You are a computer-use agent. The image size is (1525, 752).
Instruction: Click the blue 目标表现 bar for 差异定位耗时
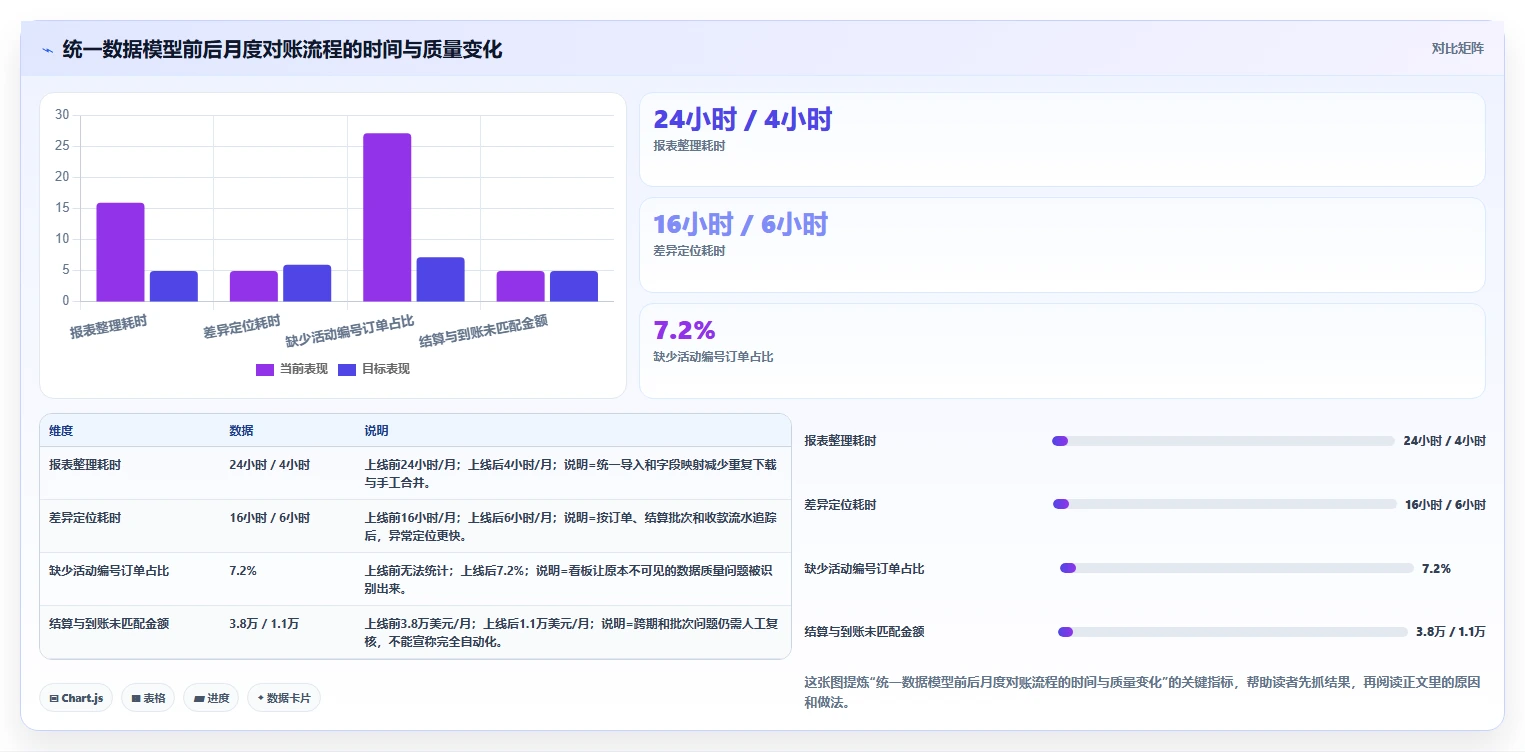click(x=307, y=283)
